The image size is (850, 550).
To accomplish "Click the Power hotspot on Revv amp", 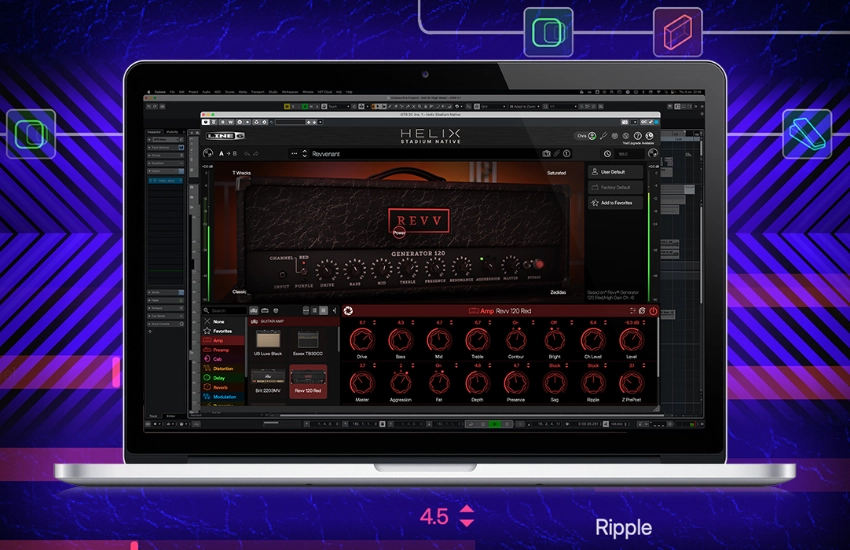I will (x=399, y=233).
